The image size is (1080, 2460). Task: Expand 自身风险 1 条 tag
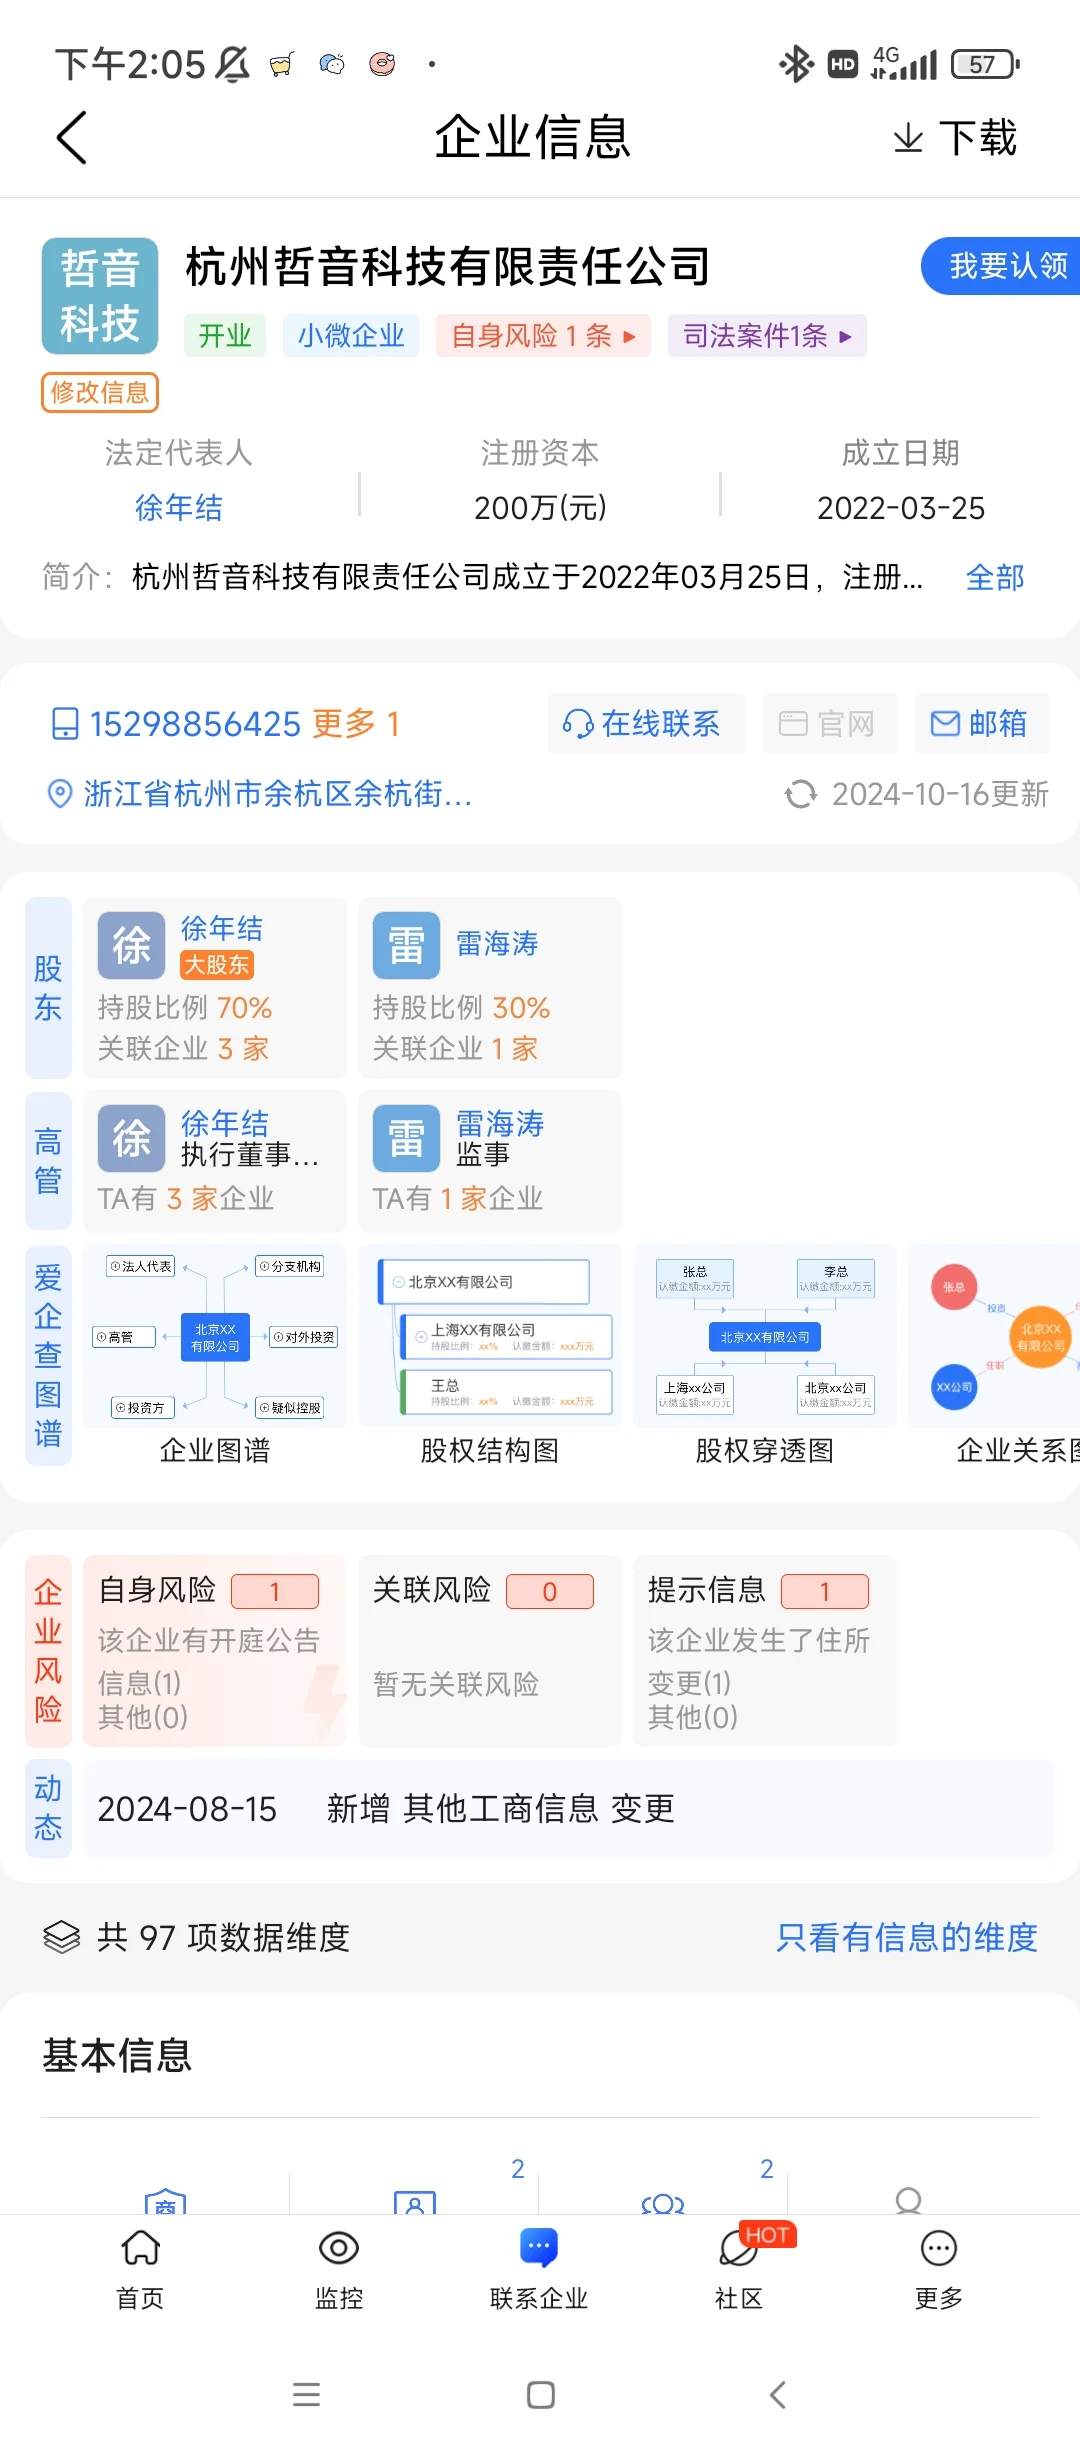click(543, 336)
